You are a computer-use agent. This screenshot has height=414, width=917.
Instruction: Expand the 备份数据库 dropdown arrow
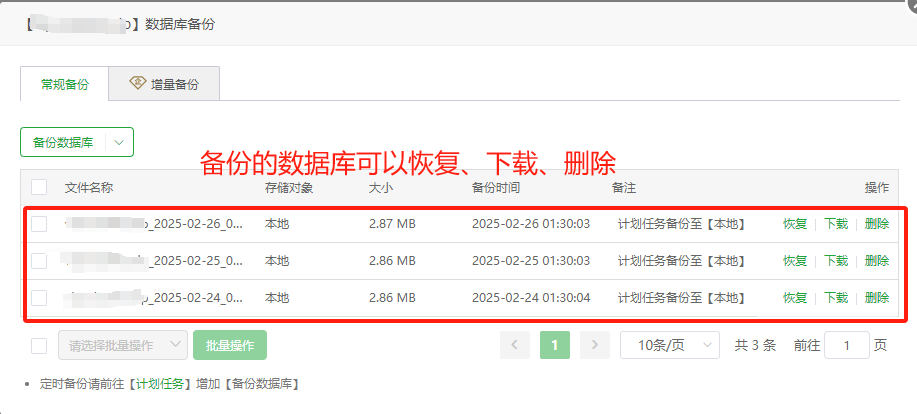(119, 142)
